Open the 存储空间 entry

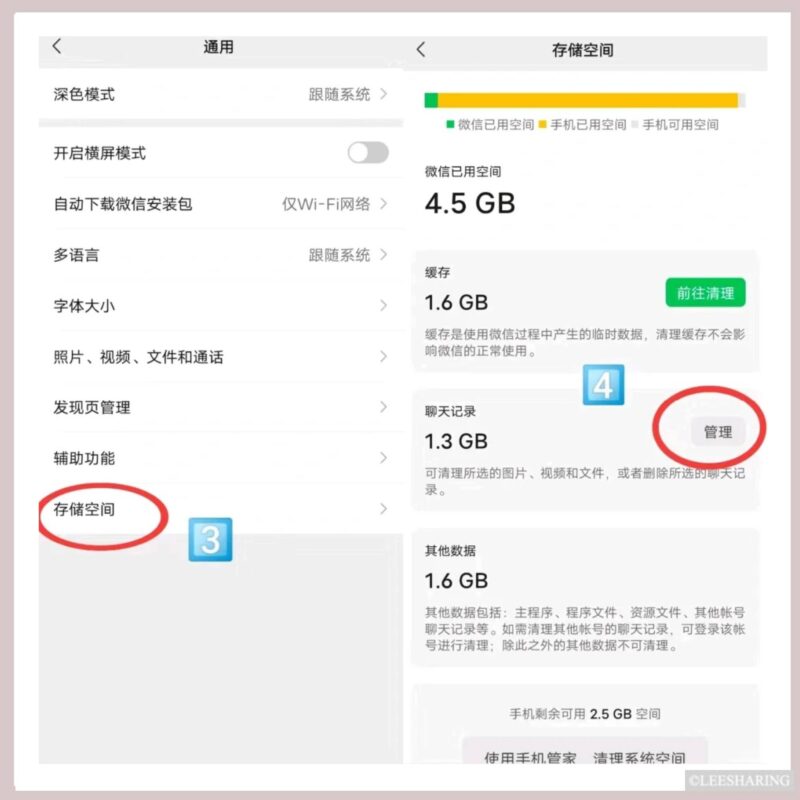220,509
